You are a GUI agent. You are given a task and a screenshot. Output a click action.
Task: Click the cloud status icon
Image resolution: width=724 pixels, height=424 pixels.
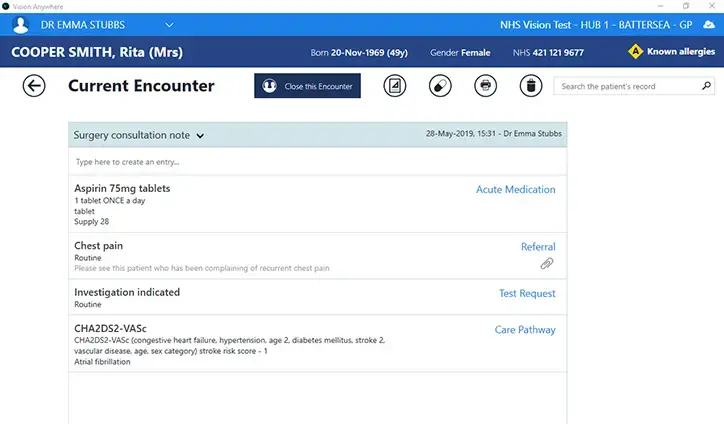709,25
